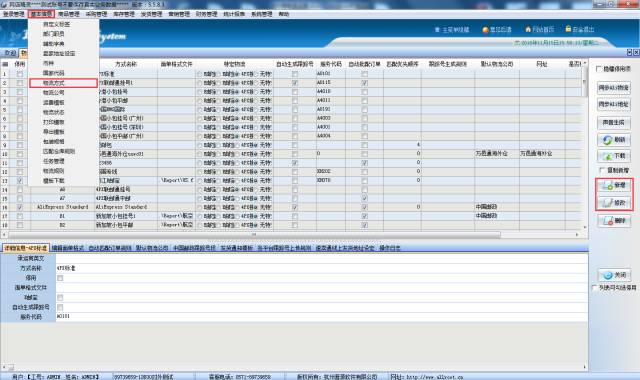Screen dimensions: 640x380
Task: Click the 关闭 close button icon
Action: pyautogui.click(x=607, y=275)
